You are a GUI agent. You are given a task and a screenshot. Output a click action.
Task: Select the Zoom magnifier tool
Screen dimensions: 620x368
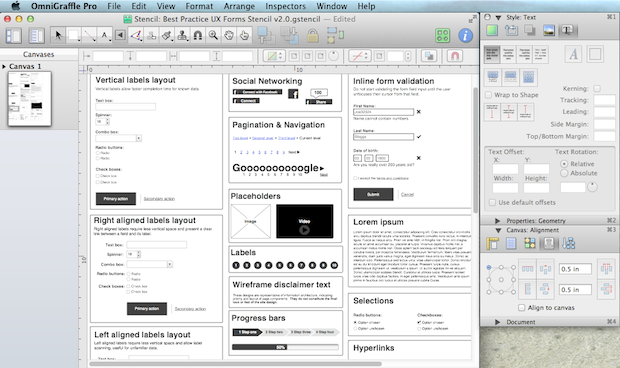point(213,36)
